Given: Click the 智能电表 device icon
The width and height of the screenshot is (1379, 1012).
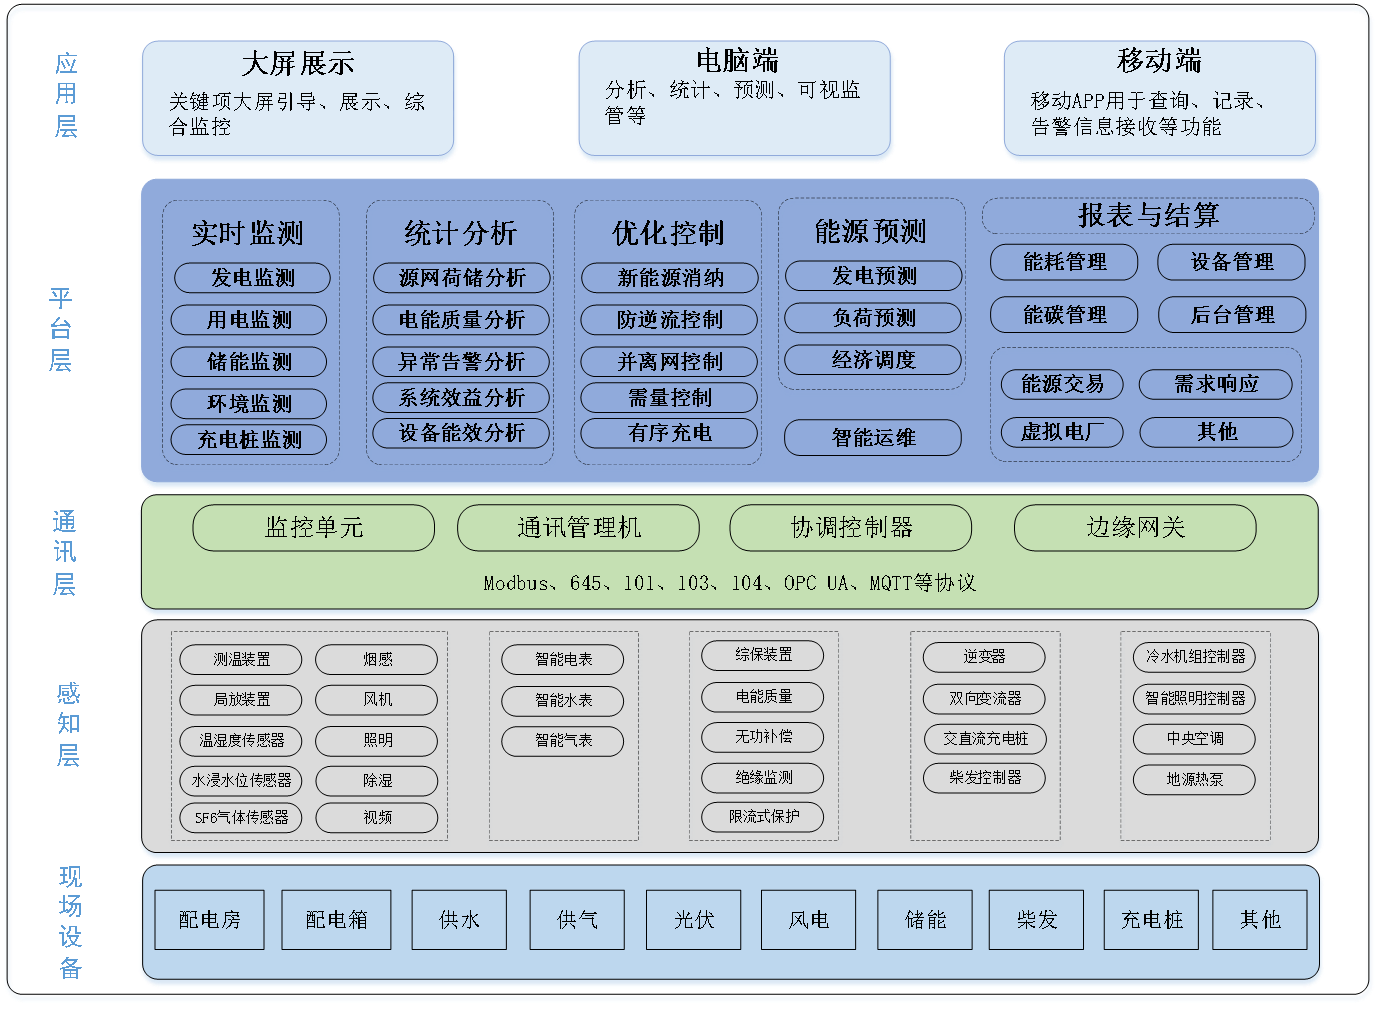Looking at the screenshot, I should [x=564, y=659].
